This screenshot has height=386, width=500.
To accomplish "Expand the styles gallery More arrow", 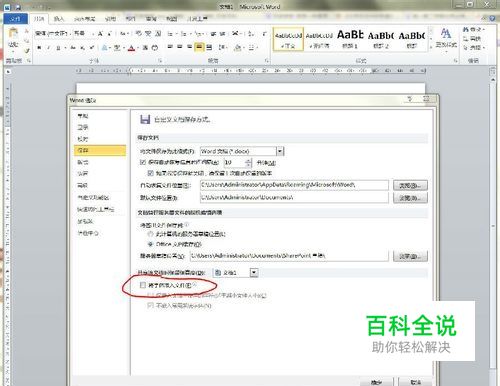I will point(430,47).
